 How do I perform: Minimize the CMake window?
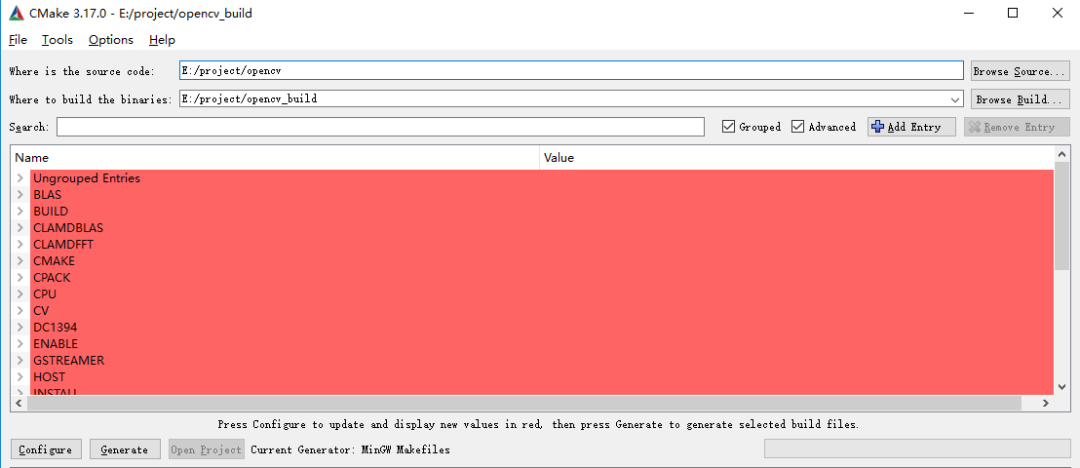tap(968, 13)
